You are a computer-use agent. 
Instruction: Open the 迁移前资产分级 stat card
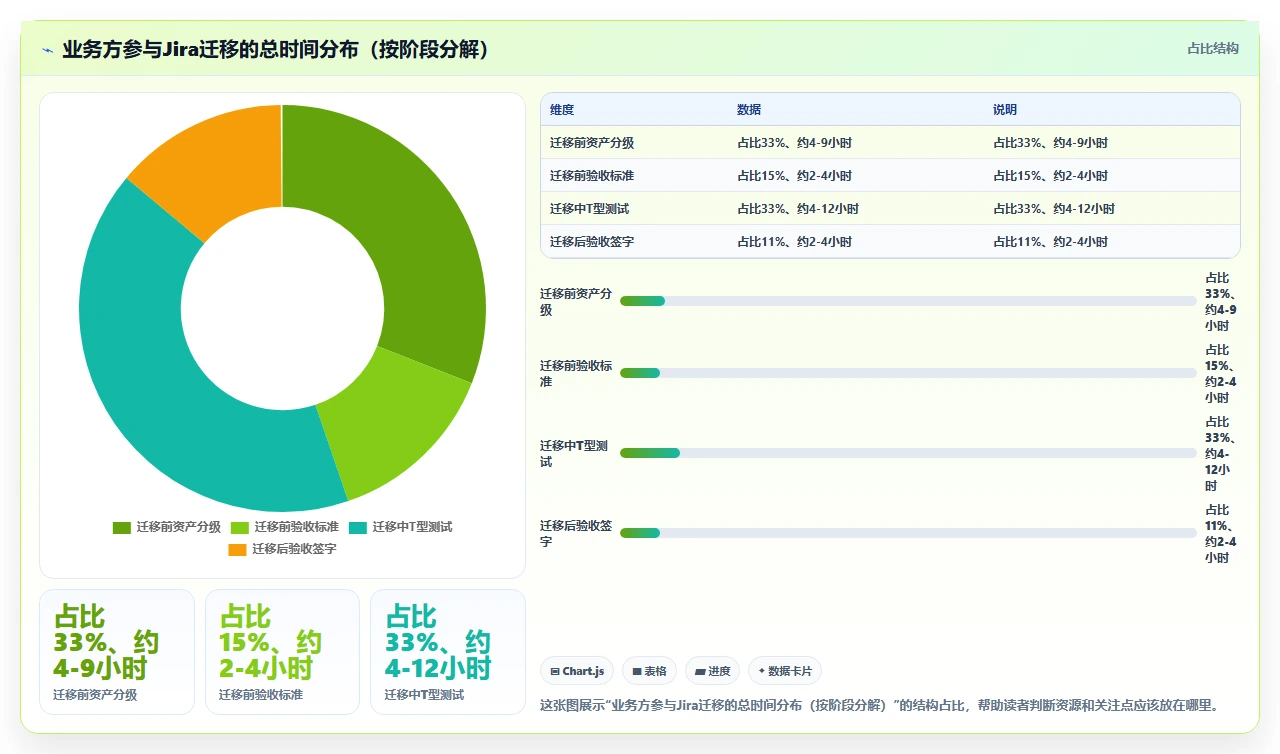(x=117, y=652)
